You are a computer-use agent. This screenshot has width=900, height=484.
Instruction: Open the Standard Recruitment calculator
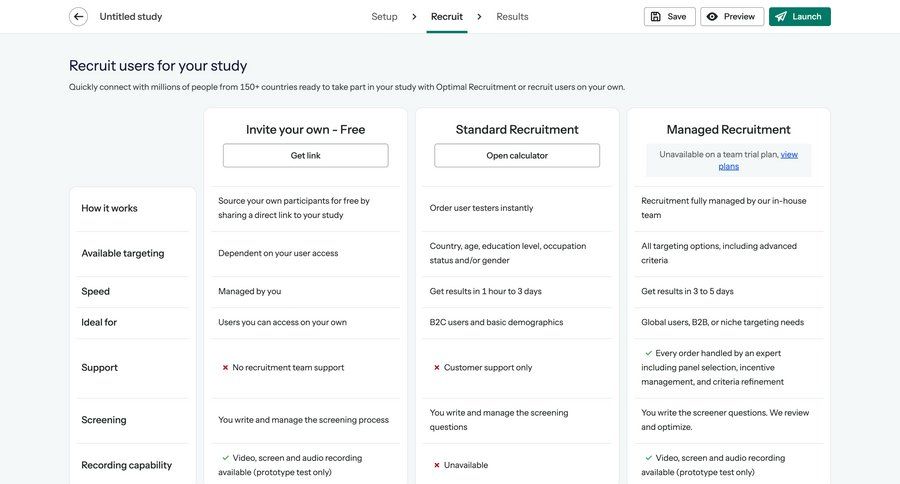pyautogui.click(x=517, y=156)
